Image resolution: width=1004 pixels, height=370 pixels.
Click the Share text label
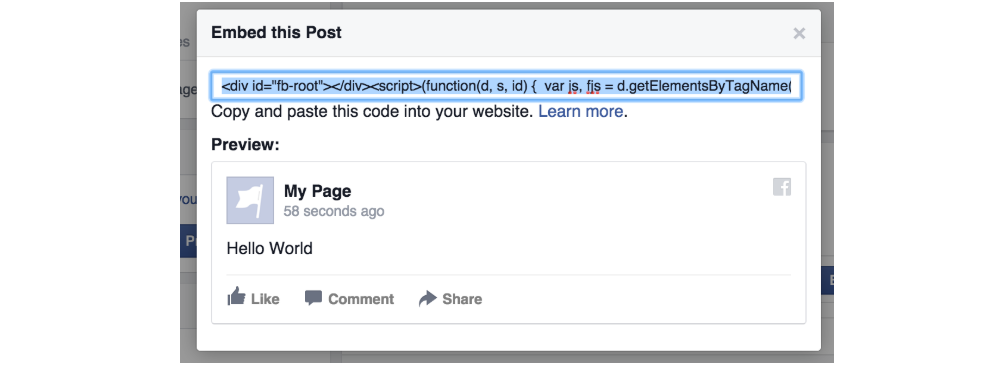pyautogui.click(x=462, y=299)
